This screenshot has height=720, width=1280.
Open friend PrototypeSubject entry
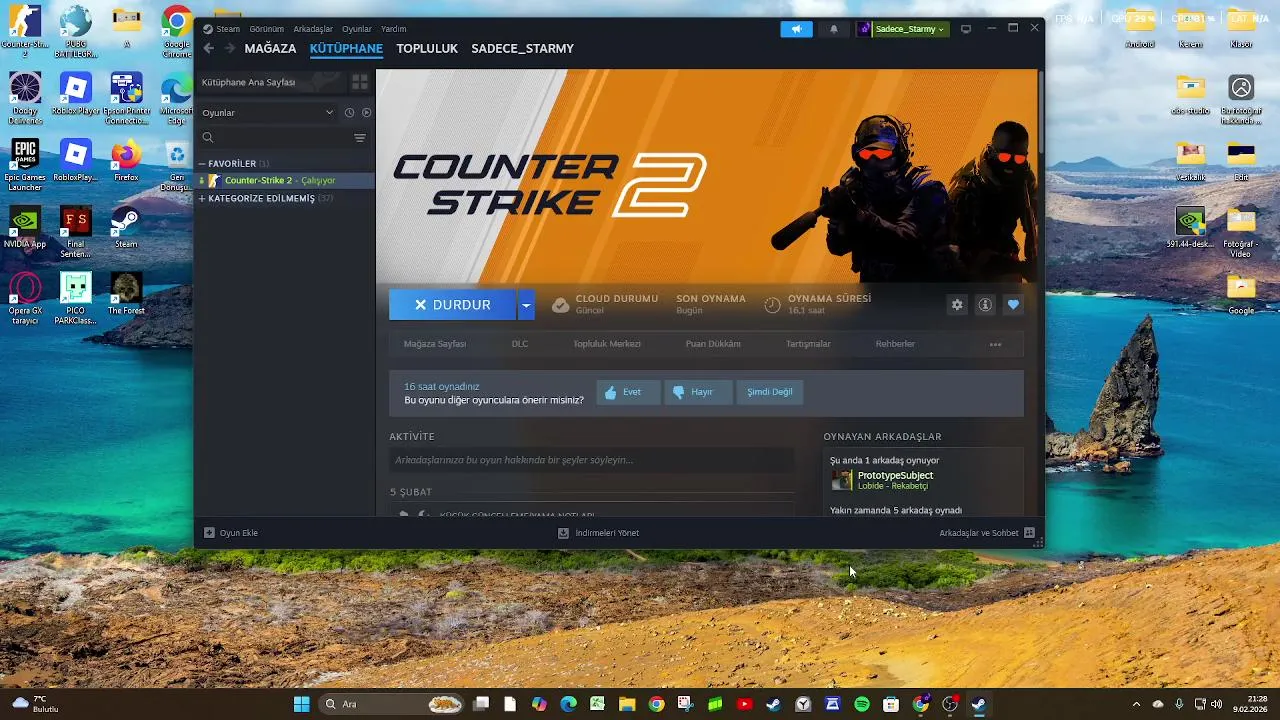click(x=924, y=480)
